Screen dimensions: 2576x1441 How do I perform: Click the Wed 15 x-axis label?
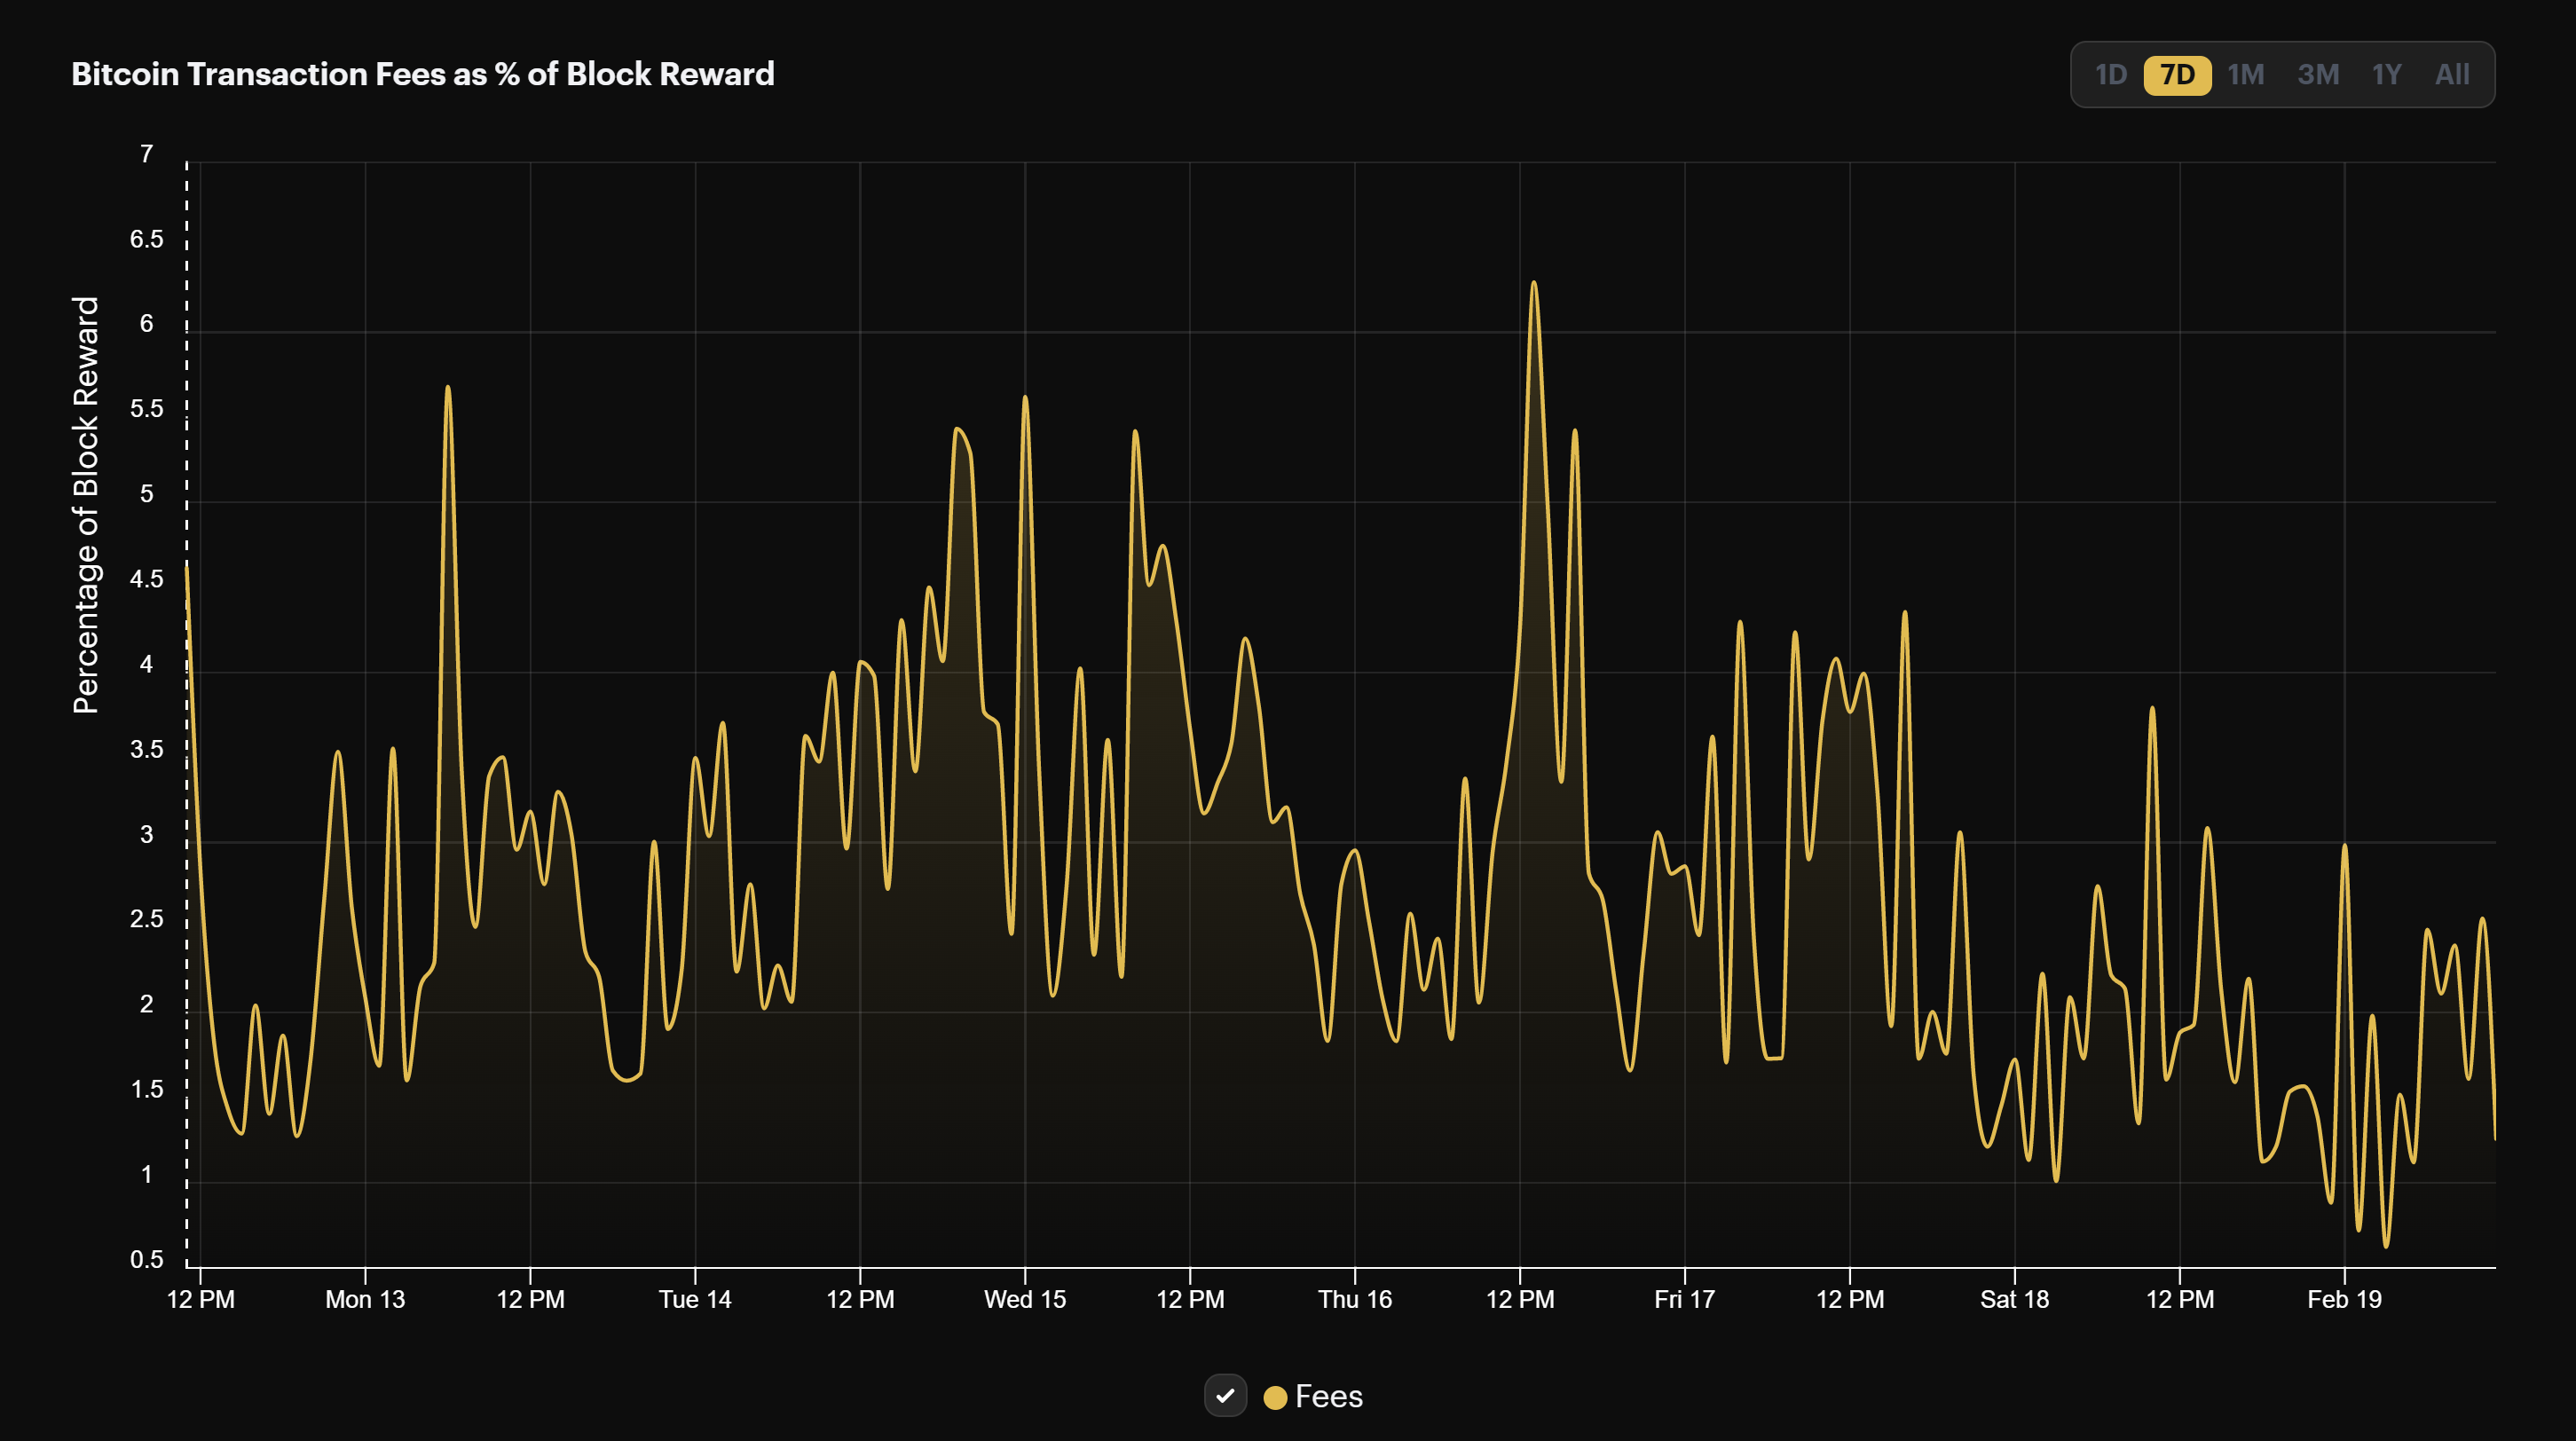coord(1025,1299)
